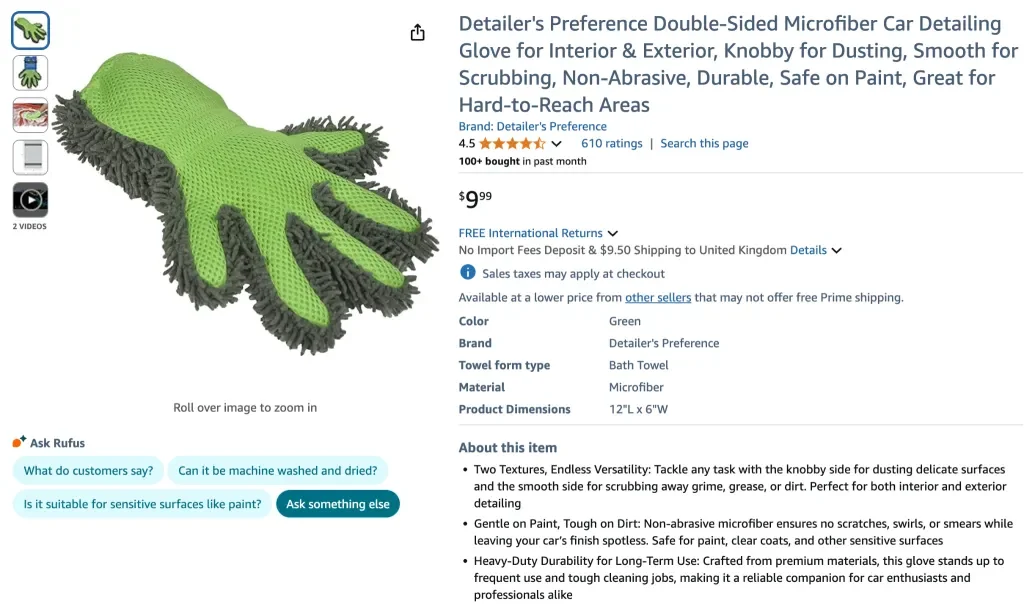
Task: Select the first green glove thumbnail
Action: click(x=30, y=31)
